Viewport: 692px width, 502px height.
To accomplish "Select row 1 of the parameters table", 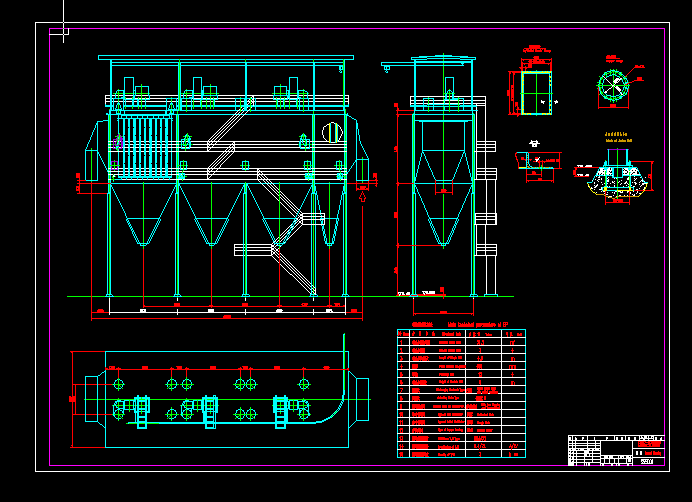I will click(460, 341).
